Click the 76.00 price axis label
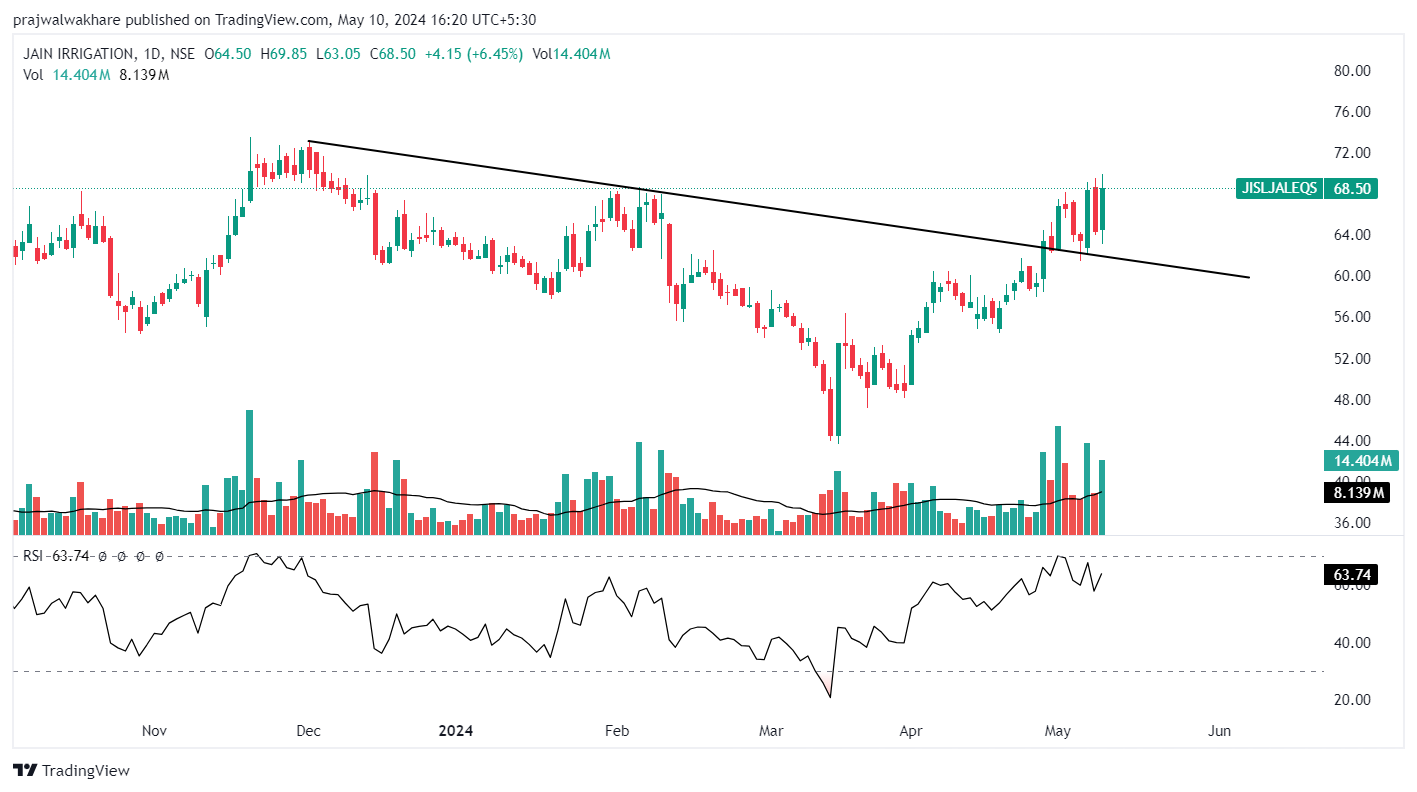This screenshot has height=792, width=1417. pyautogui.click(x=1352, y=112)
